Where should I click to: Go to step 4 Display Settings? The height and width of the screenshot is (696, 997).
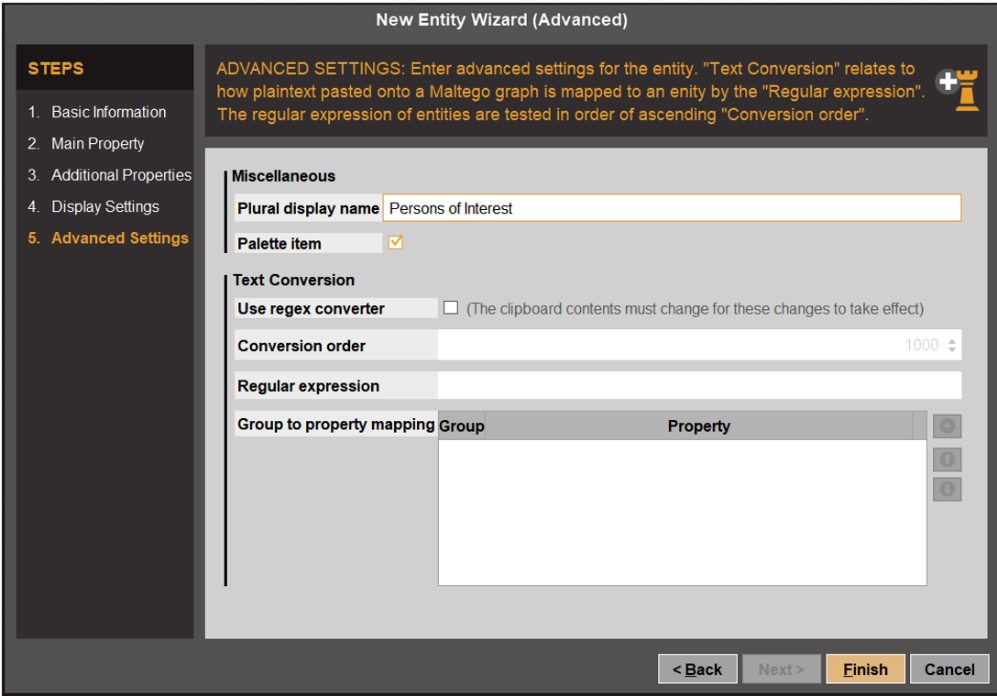tap(93, 207)
